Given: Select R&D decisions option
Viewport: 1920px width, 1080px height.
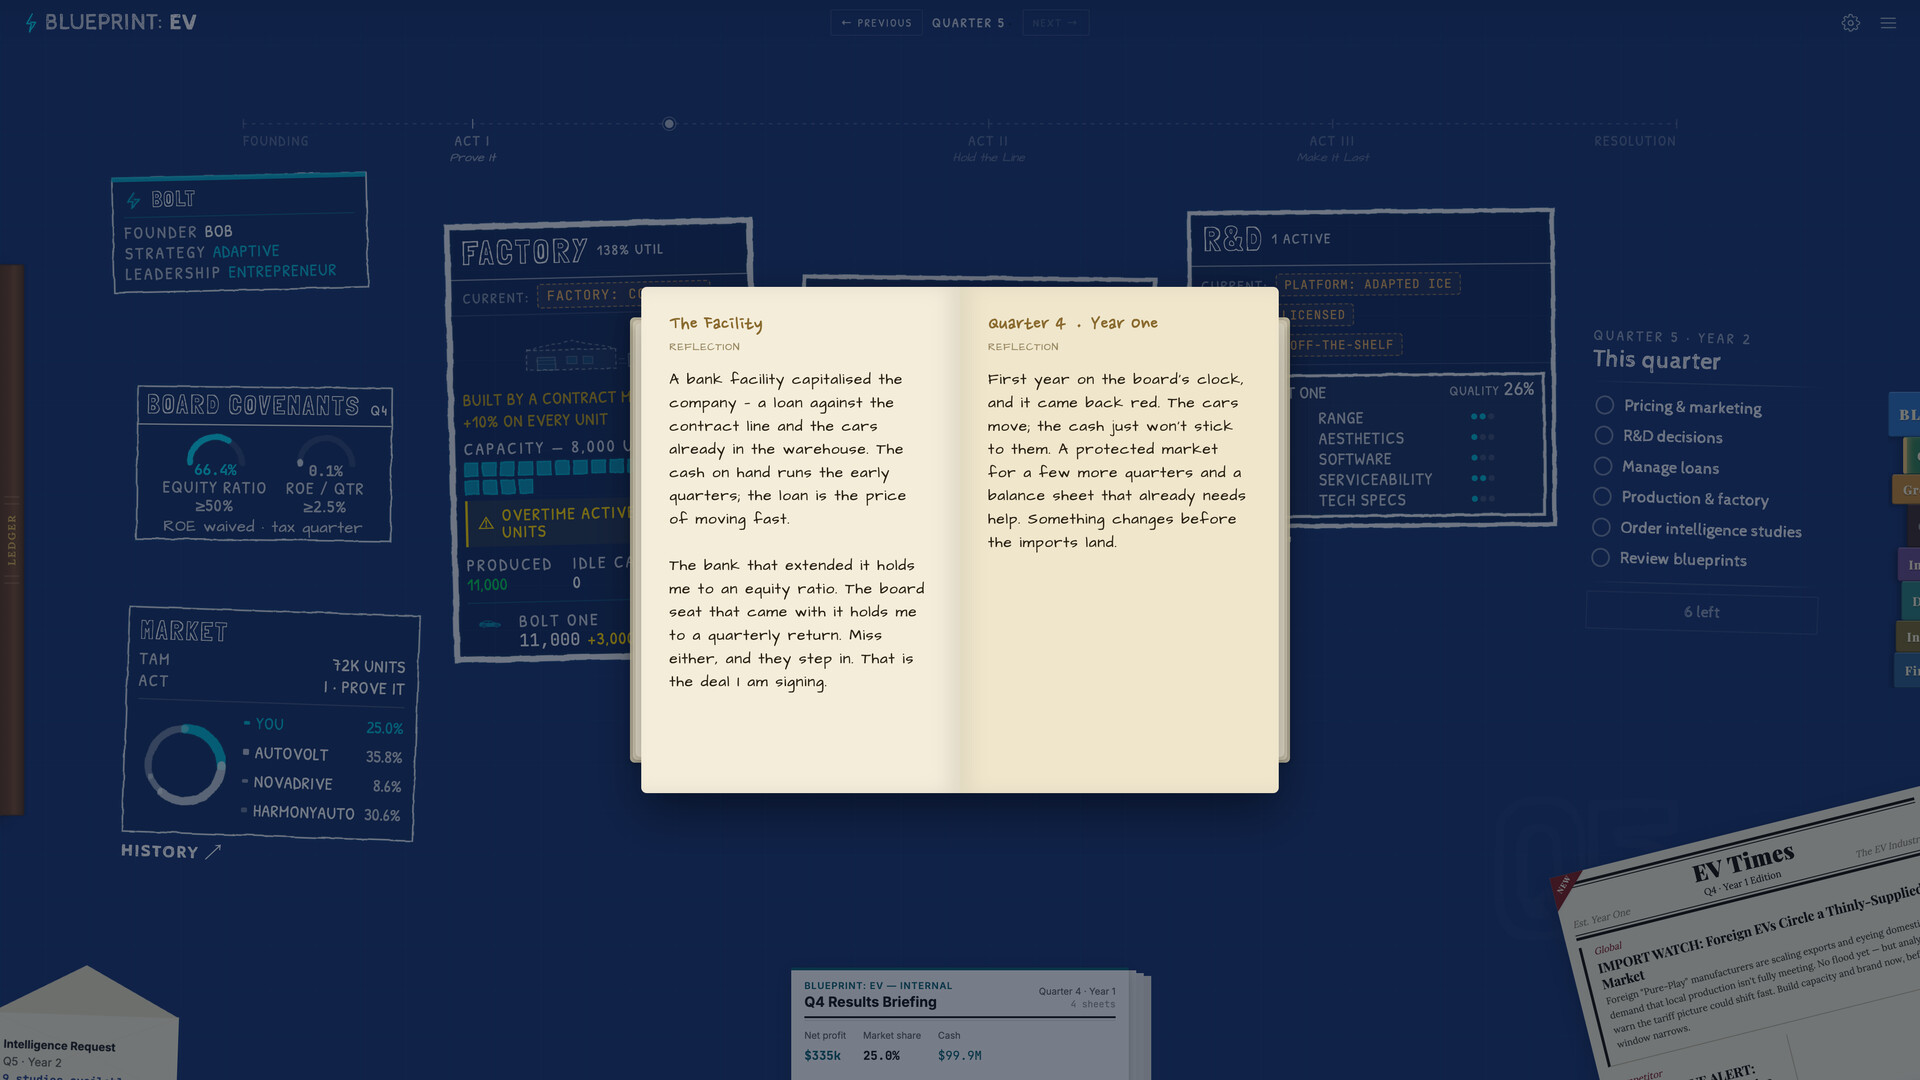Looking at the screenshot, I should (1659, 436).
